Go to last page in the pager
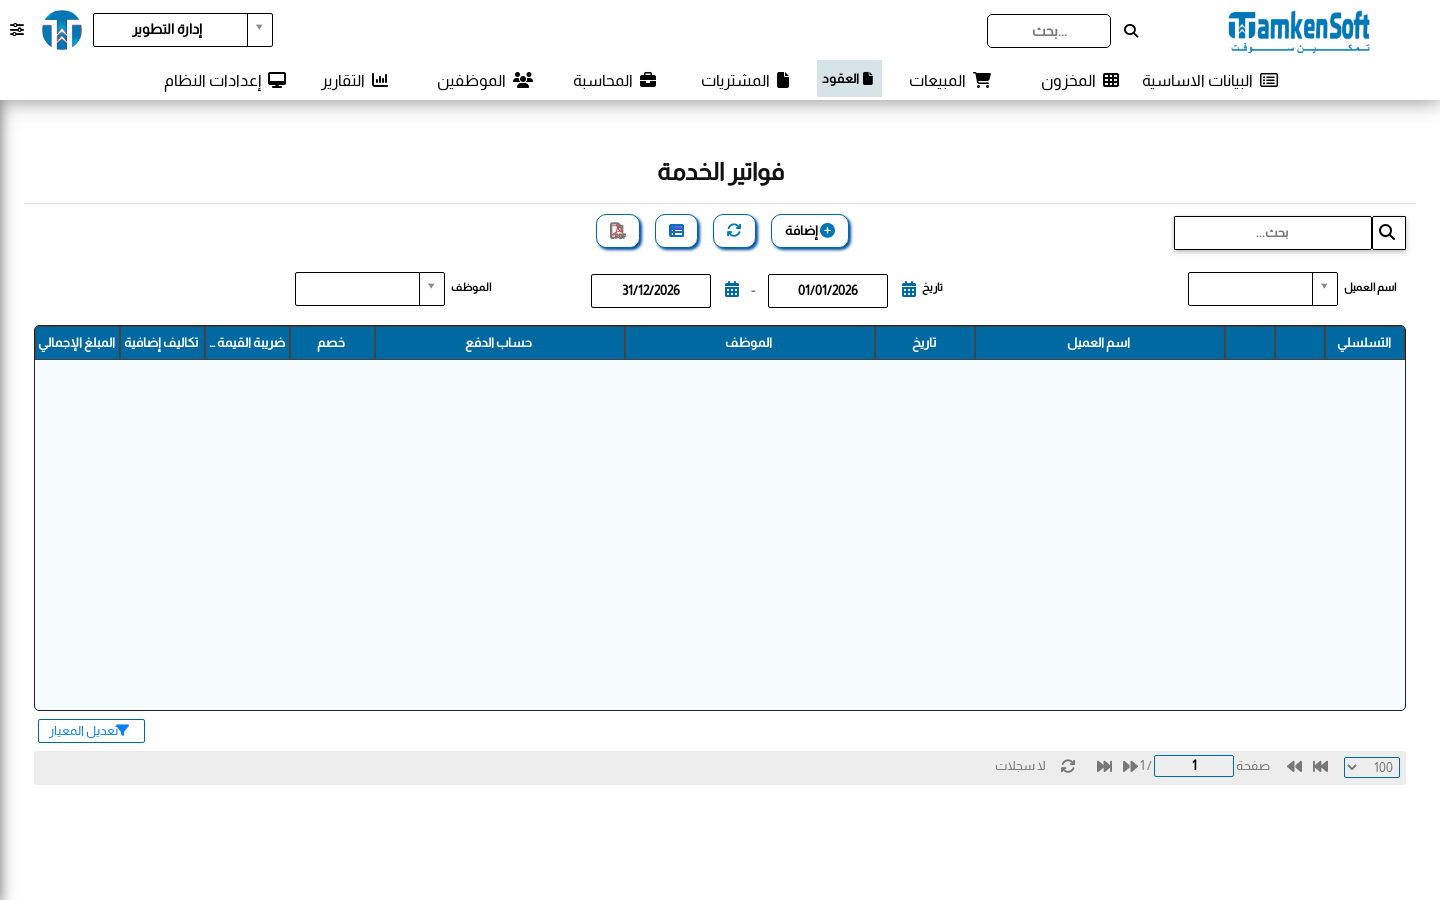The width and height of the screenshot is (1440, 900). (1104, 767)
